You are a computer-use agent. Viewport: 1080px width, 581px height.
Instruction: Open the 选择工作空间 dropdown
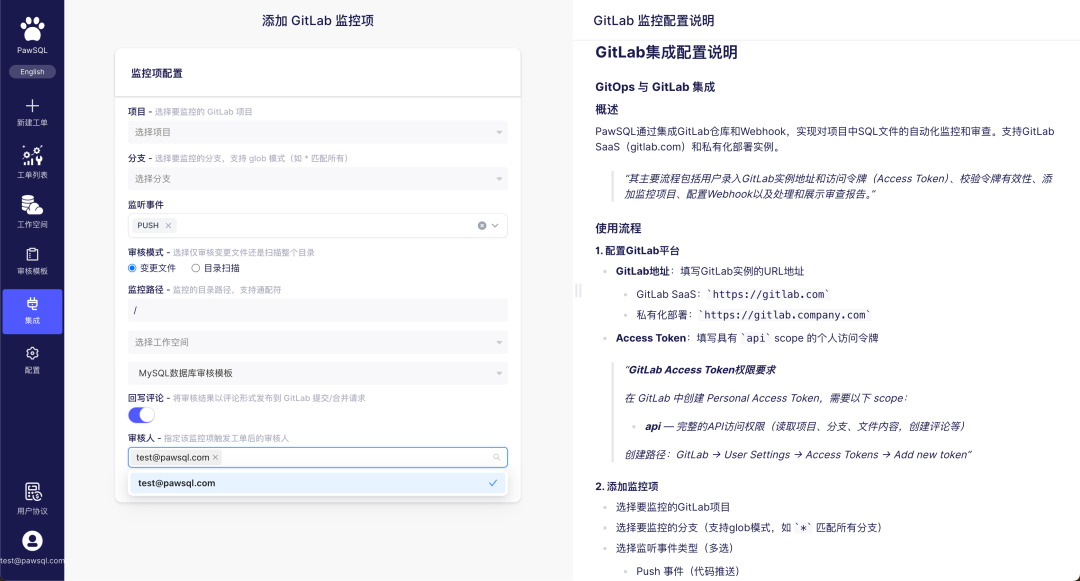pyautogui.click(x=318, y=342)
